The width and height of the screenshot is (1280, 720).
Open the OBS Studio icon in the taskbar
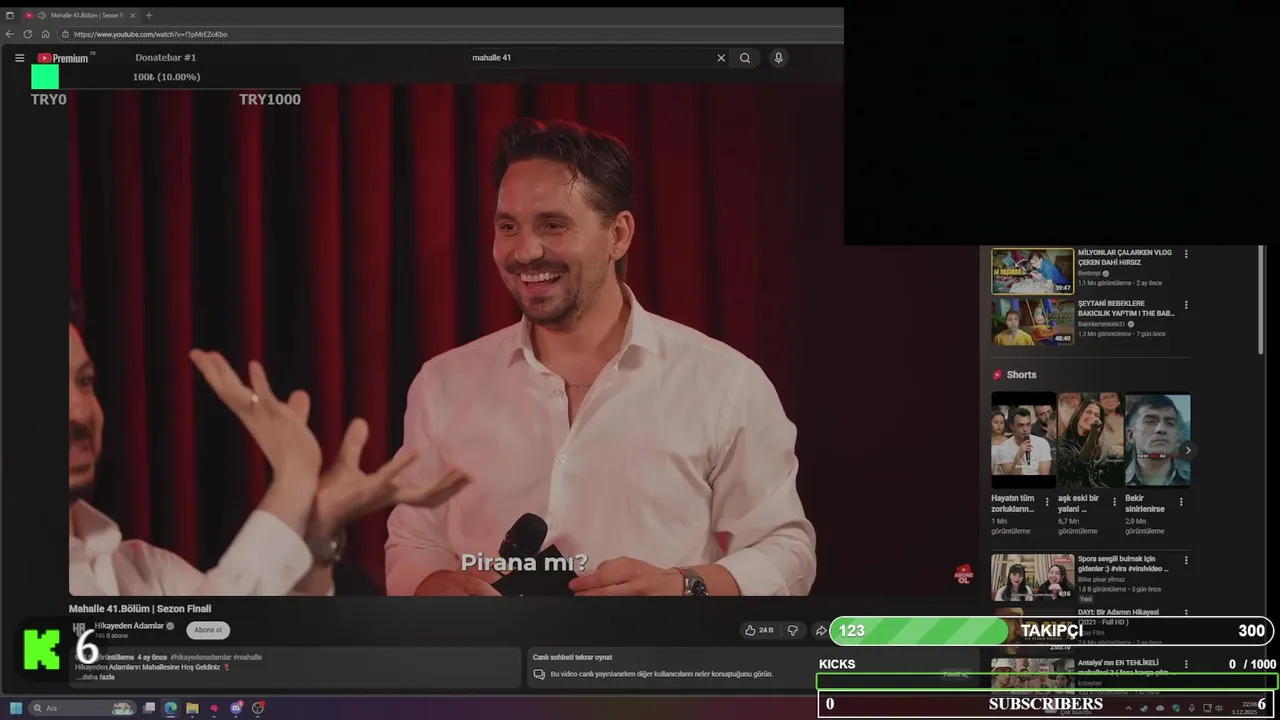[258, 708]
